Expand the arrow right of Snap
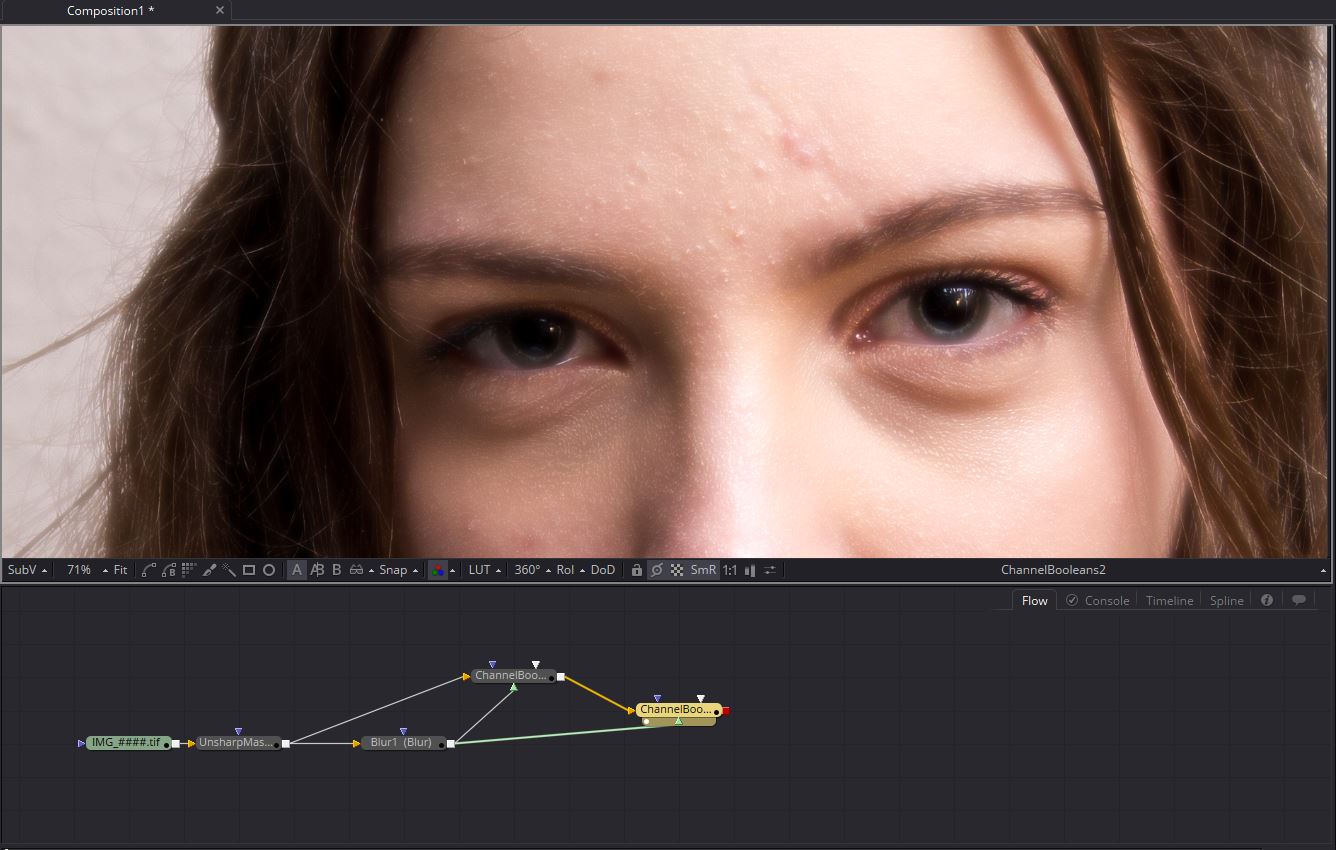Image resolution: width=1336 pixels, height=850 pixels. [416, 571]
